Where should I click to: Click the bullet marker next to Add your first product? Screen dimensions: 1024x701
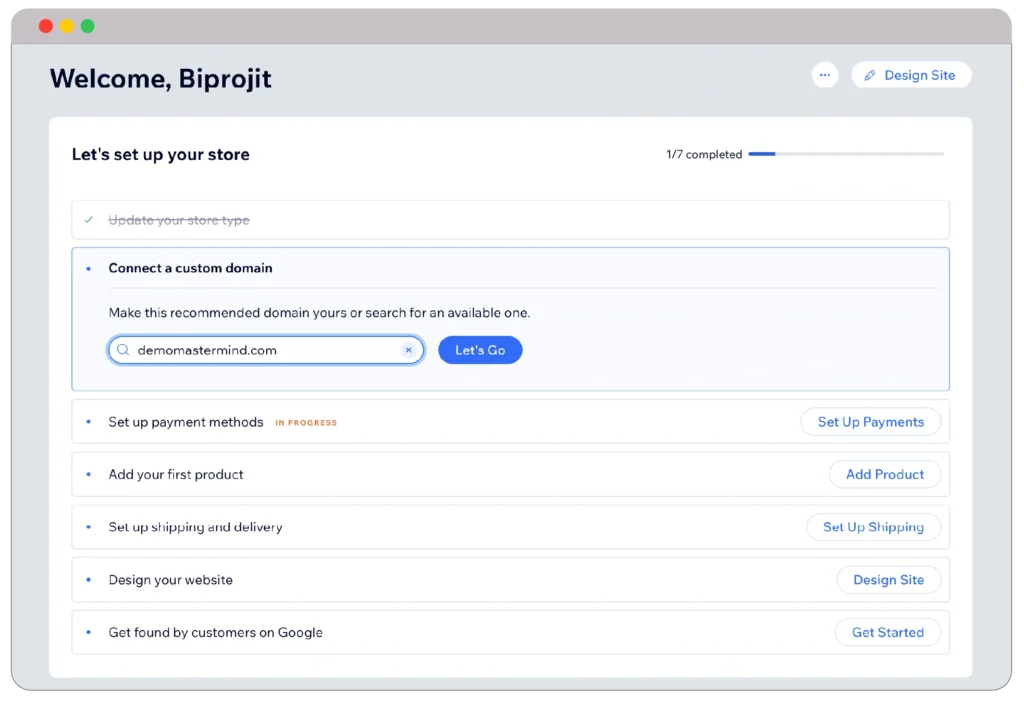click(88, 474)
